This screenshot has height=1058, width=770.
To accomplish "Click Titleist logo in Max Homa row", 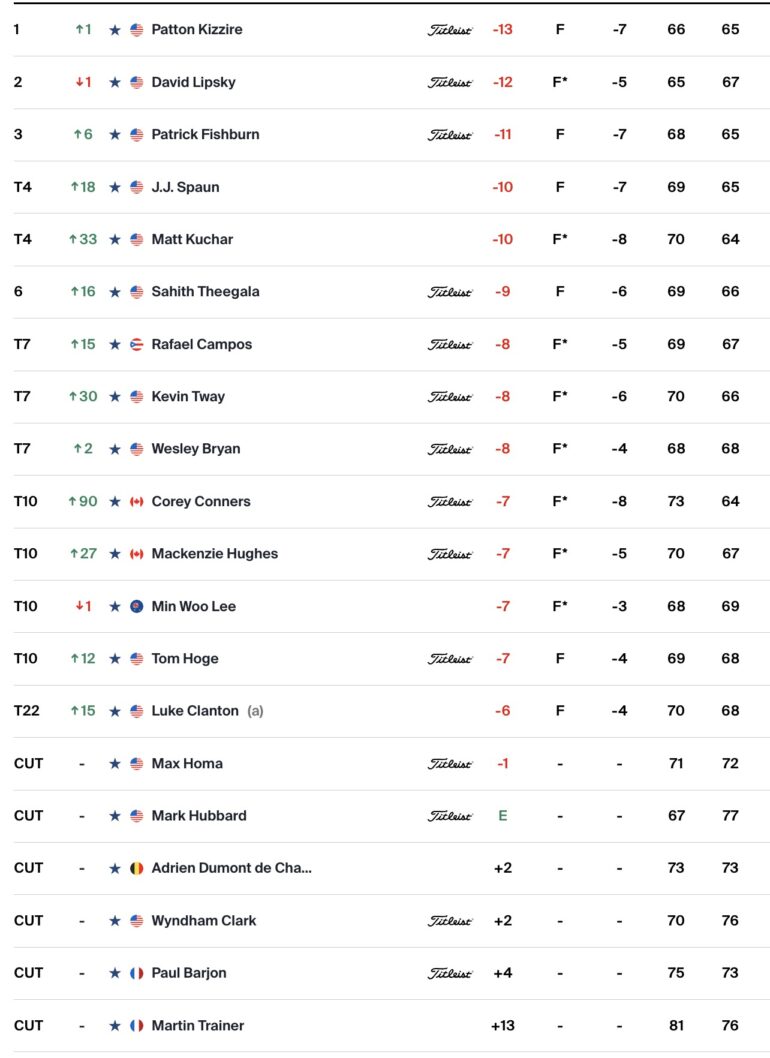I will coord(450,764).
